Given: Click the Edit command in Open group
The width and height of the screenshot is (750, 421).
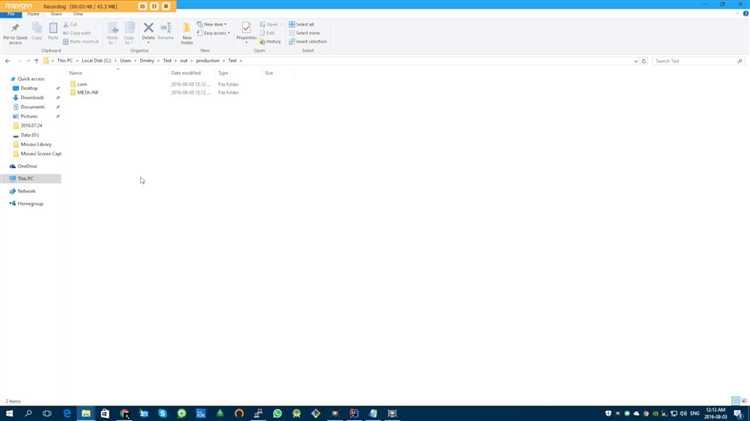Looking at the screenshot, I should [267, 33].
